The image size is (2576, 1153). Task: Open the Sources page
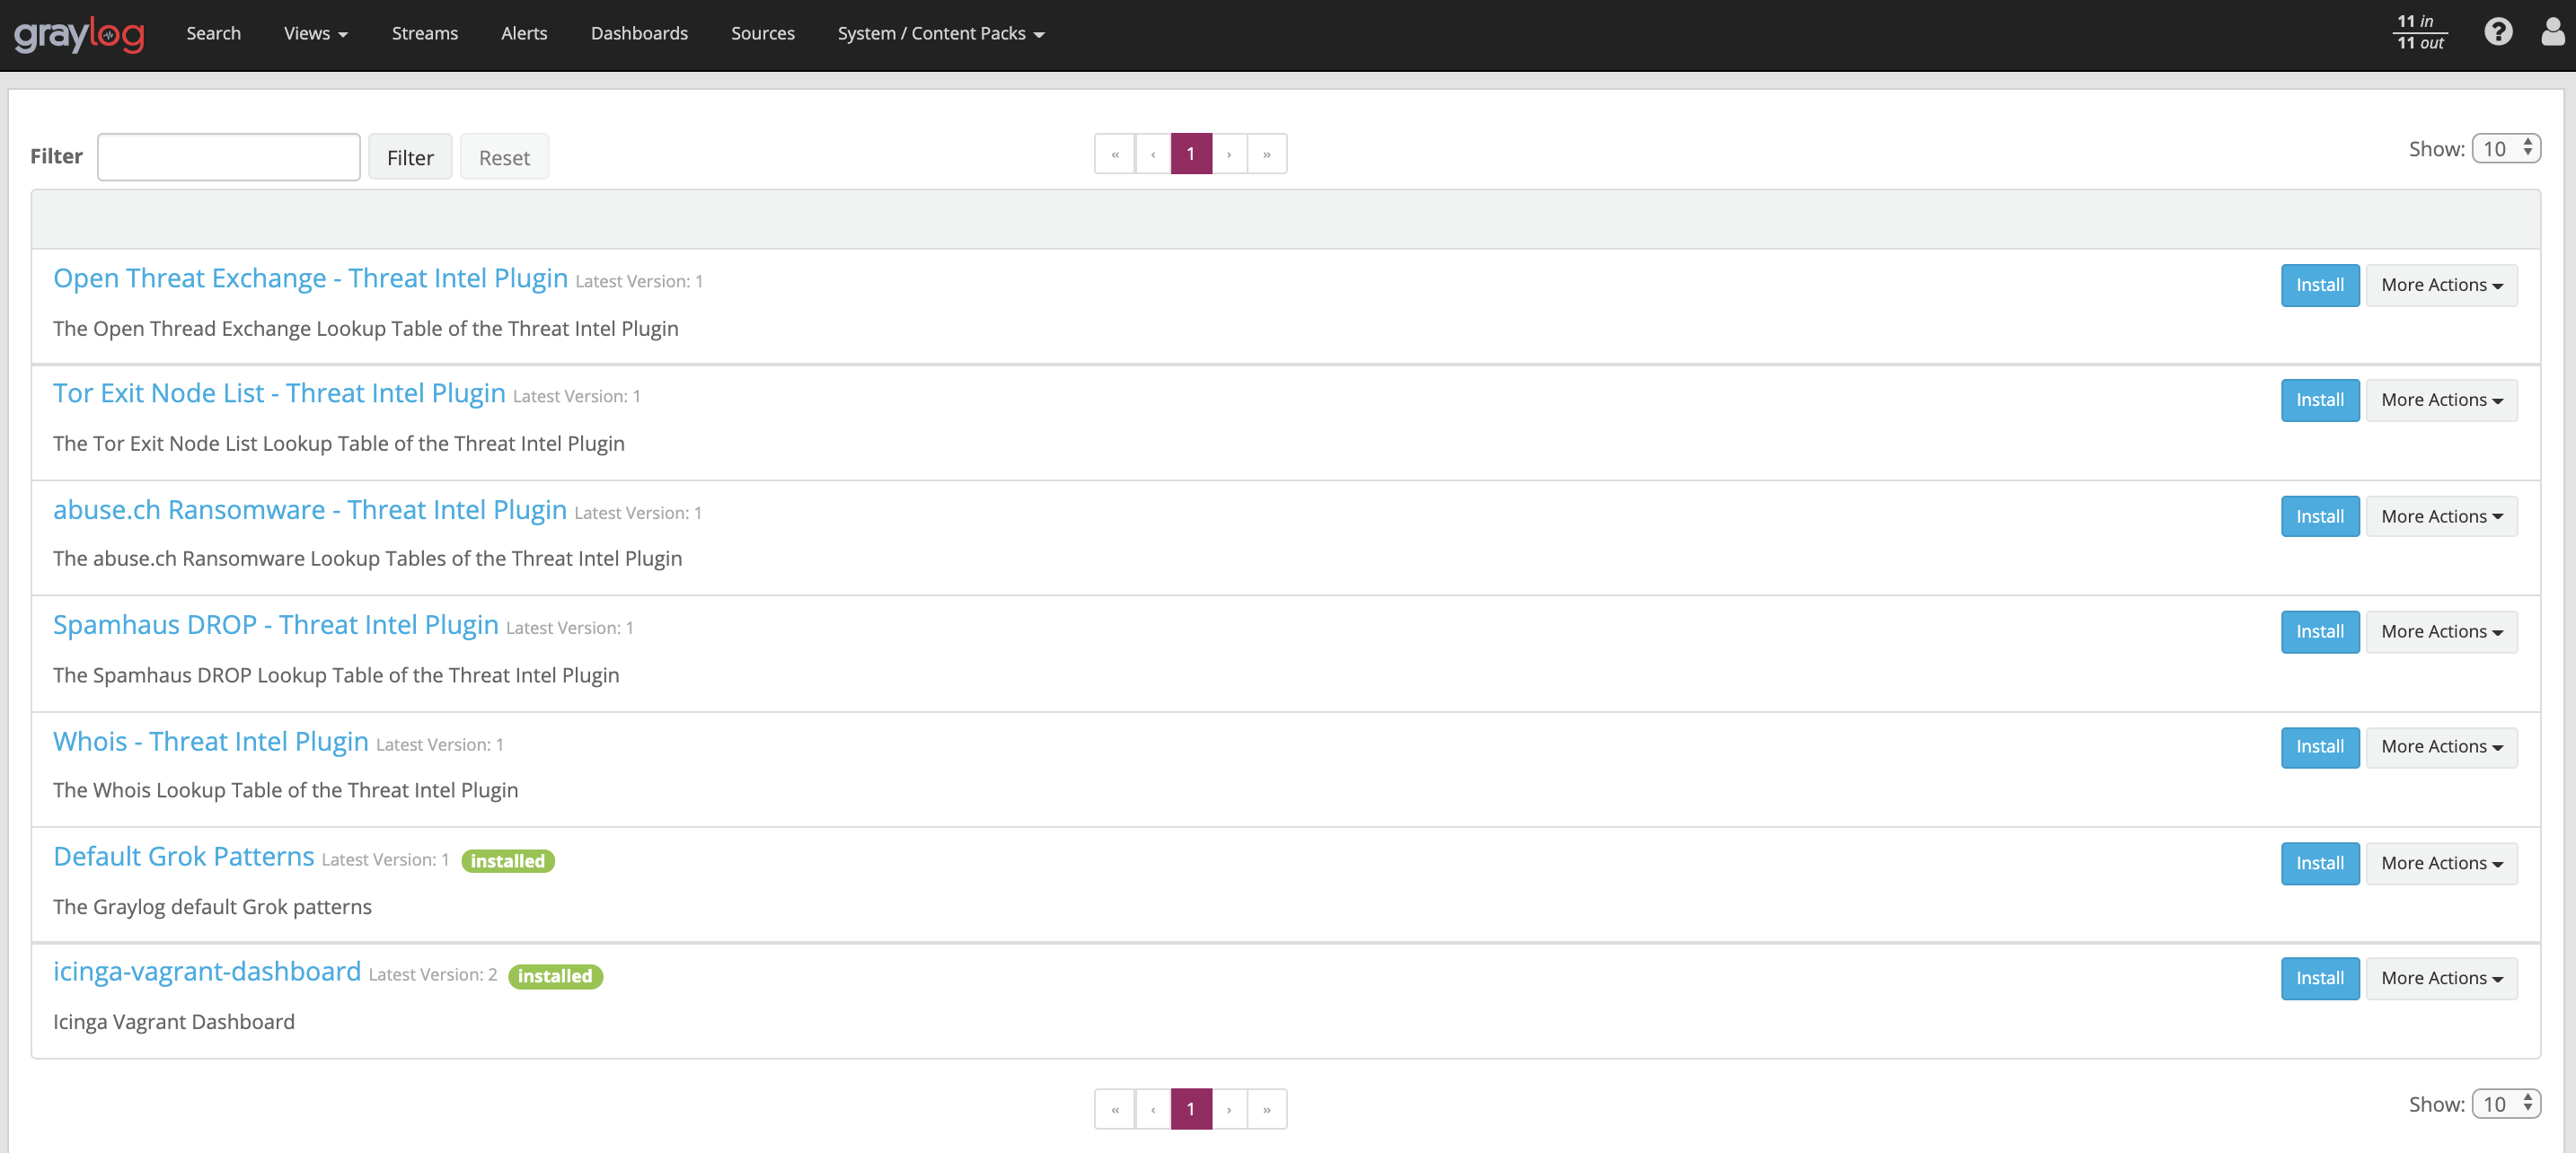tap(763, 34)
